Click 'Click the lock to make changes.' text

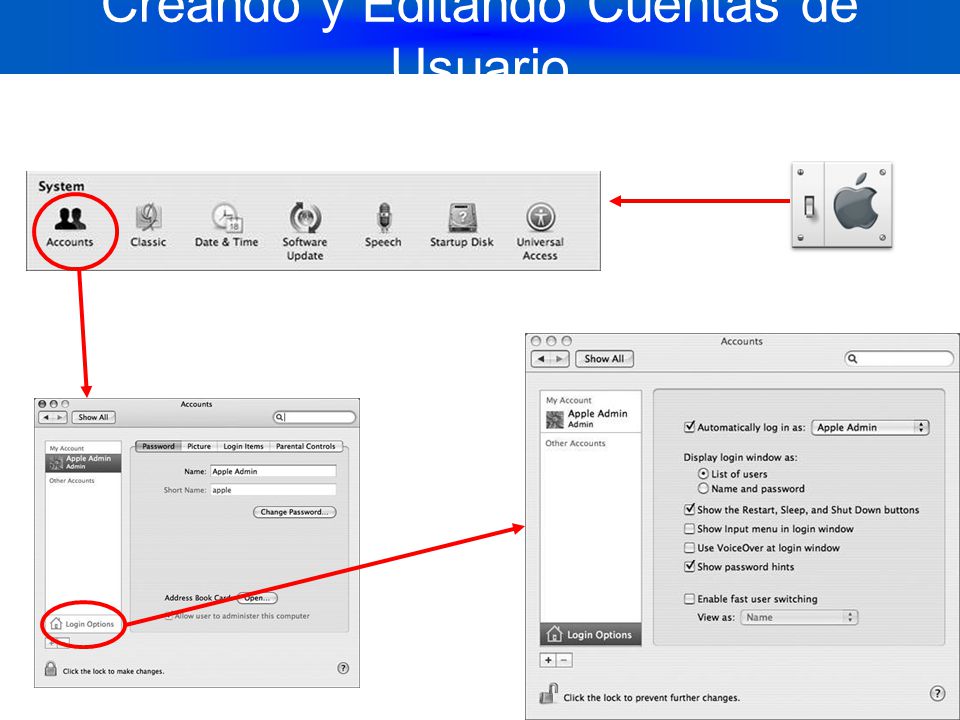click(113, 671)
